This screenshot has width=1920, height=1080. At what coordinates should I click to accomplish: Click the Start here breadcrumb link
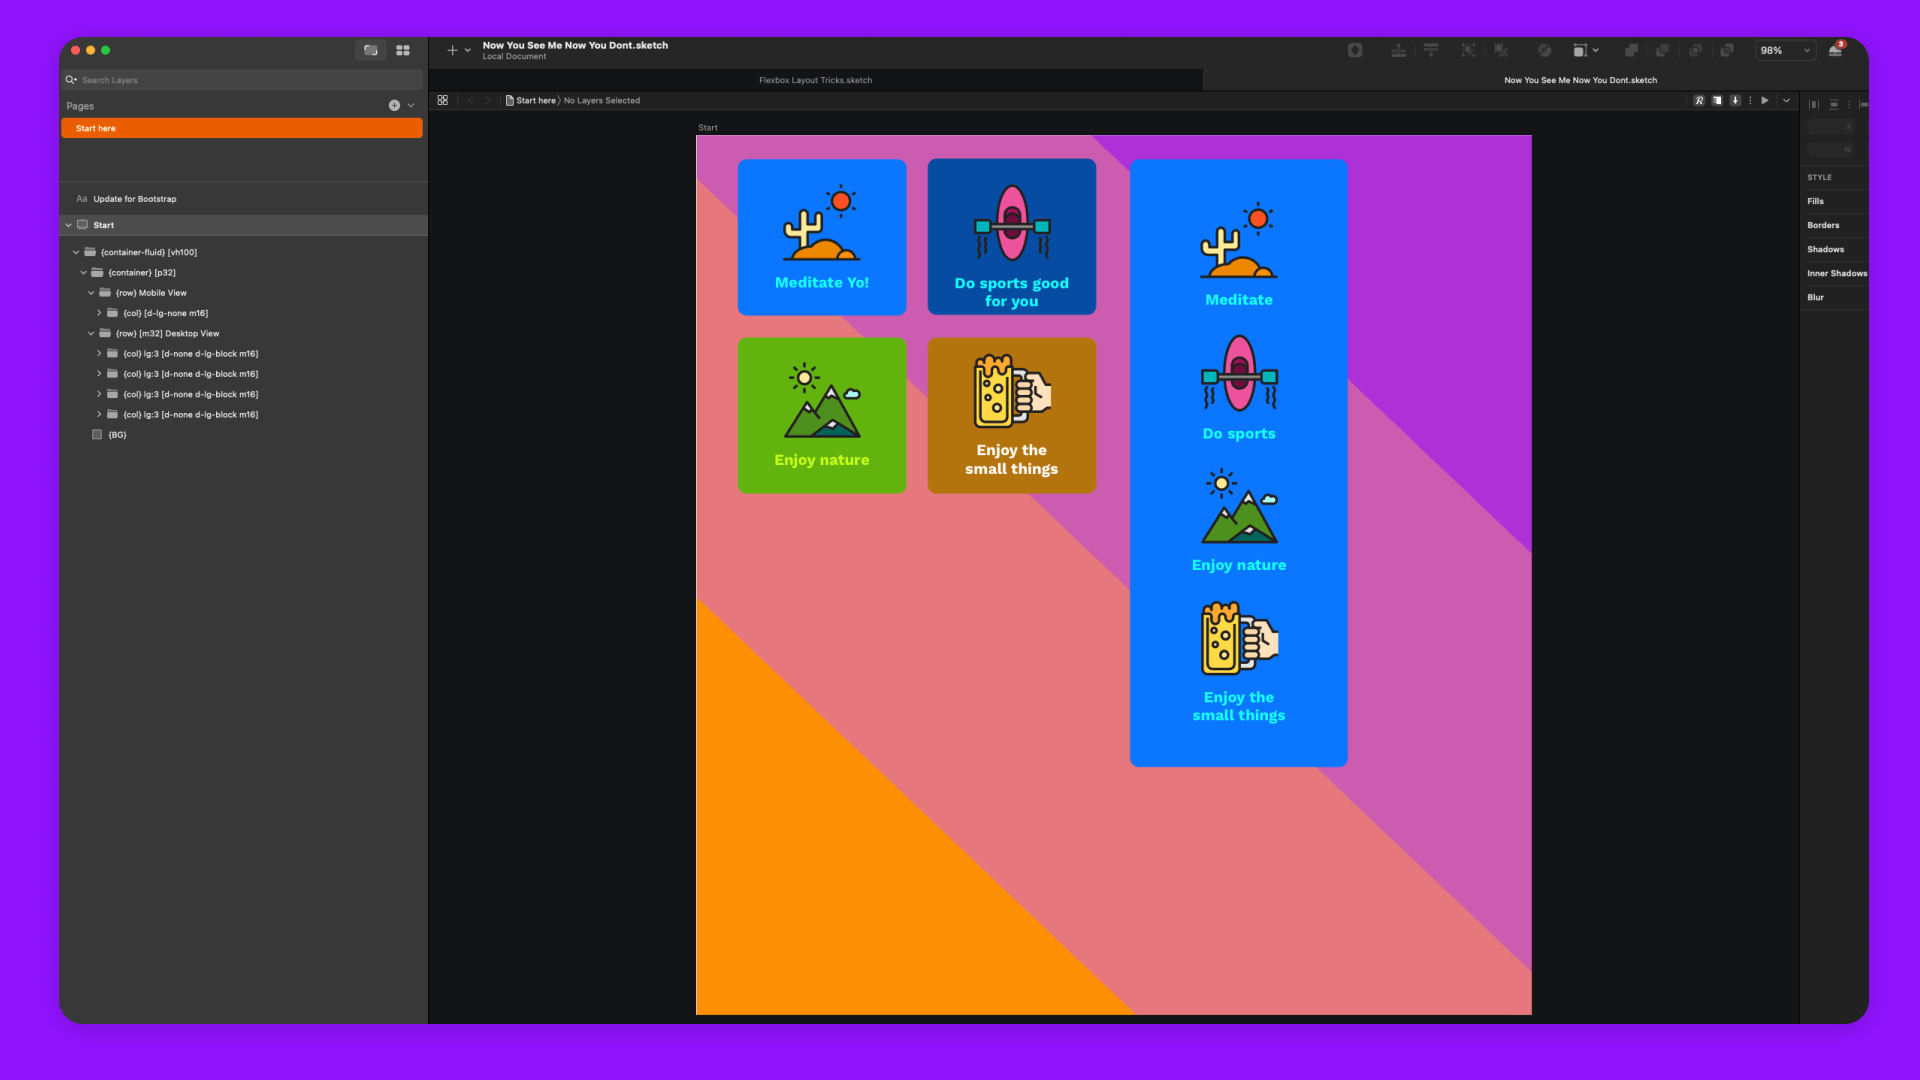pyautogui.click(x=536, y=100)
